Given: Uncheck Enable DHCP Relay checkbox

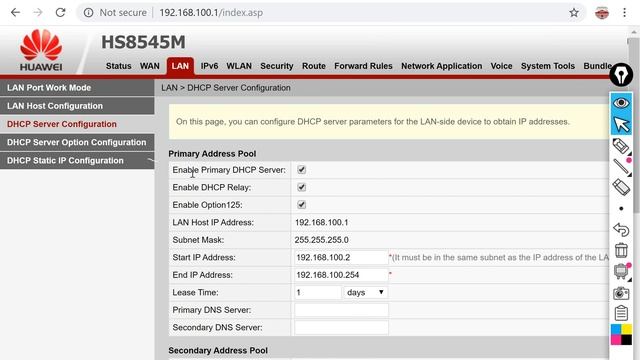Looking at the screenshot, I should tap(301, 187).
